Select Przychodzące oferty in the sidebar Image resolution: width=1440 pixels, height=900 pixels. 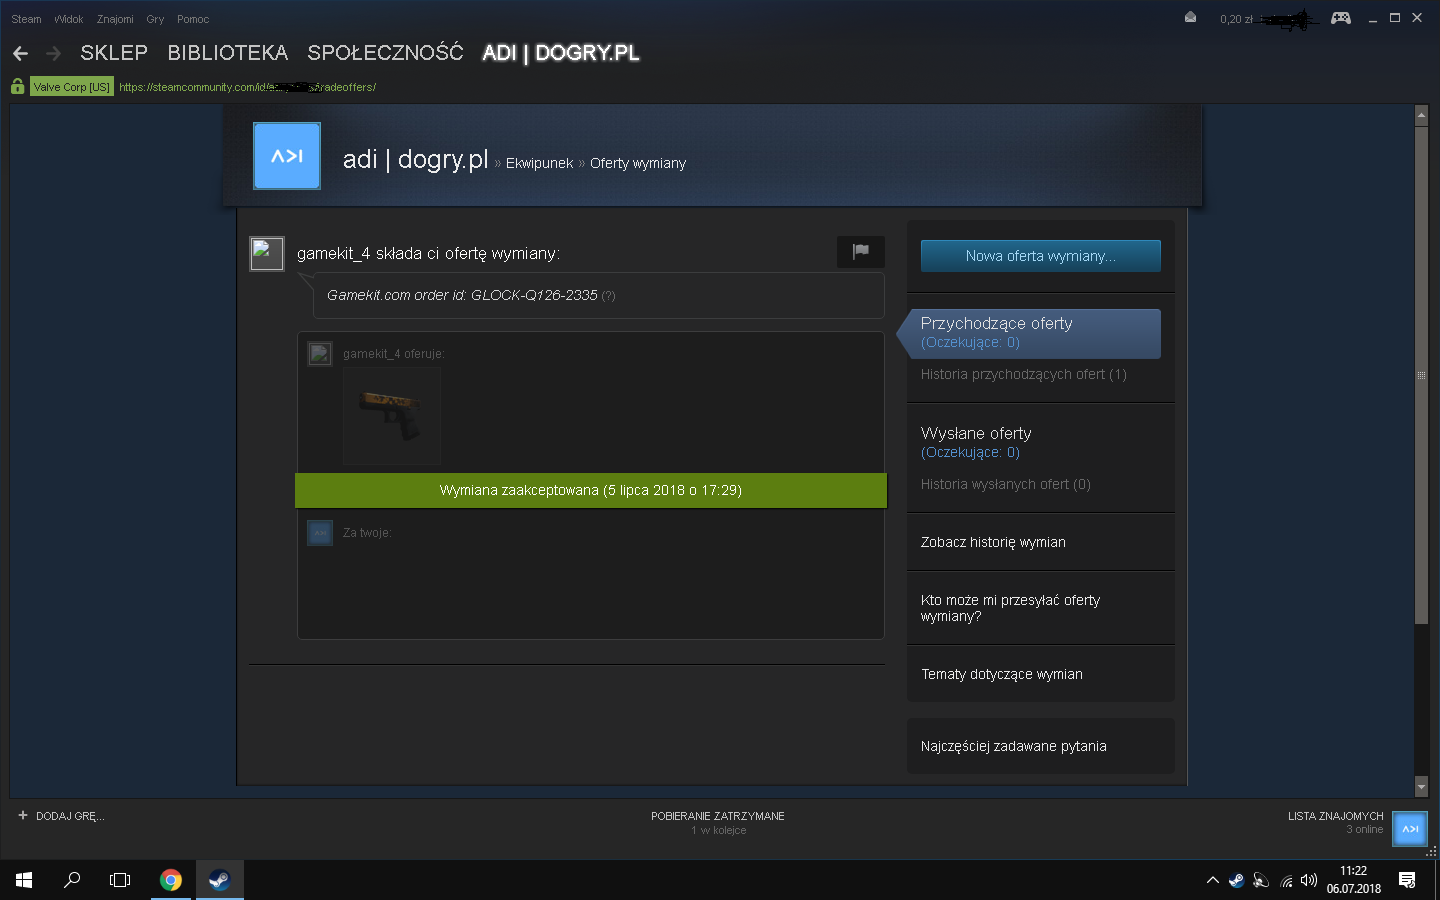[1034, 333]
